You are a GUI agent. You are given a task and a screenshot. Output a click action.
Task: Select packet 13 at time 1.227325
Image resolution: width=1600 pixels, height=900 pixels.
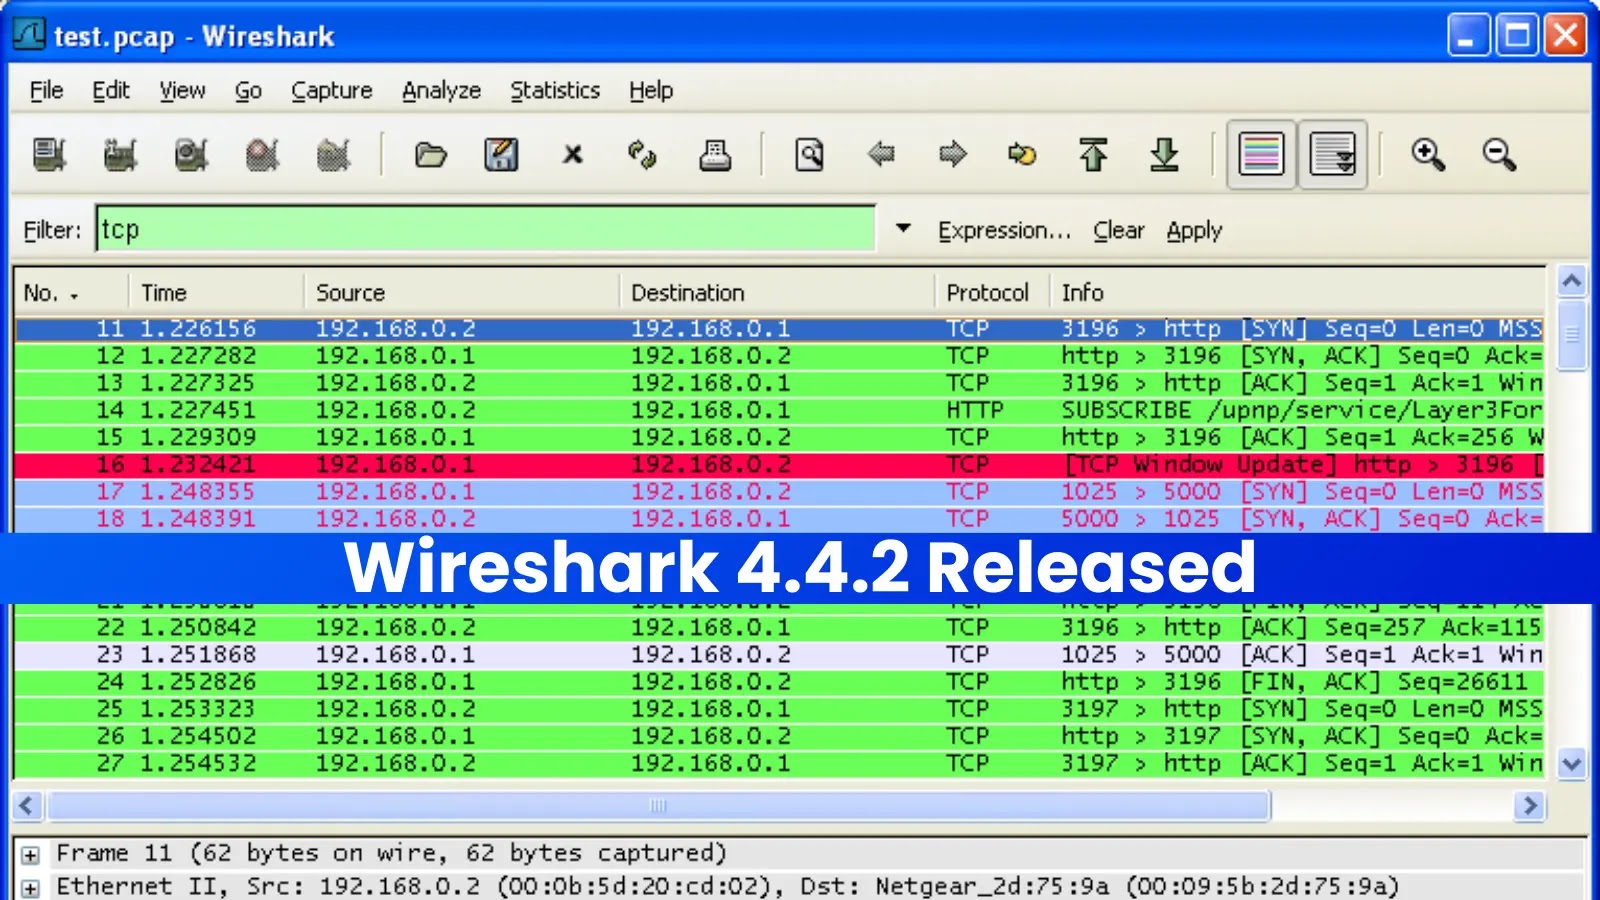pyautogui.click(x=779, y=383)
